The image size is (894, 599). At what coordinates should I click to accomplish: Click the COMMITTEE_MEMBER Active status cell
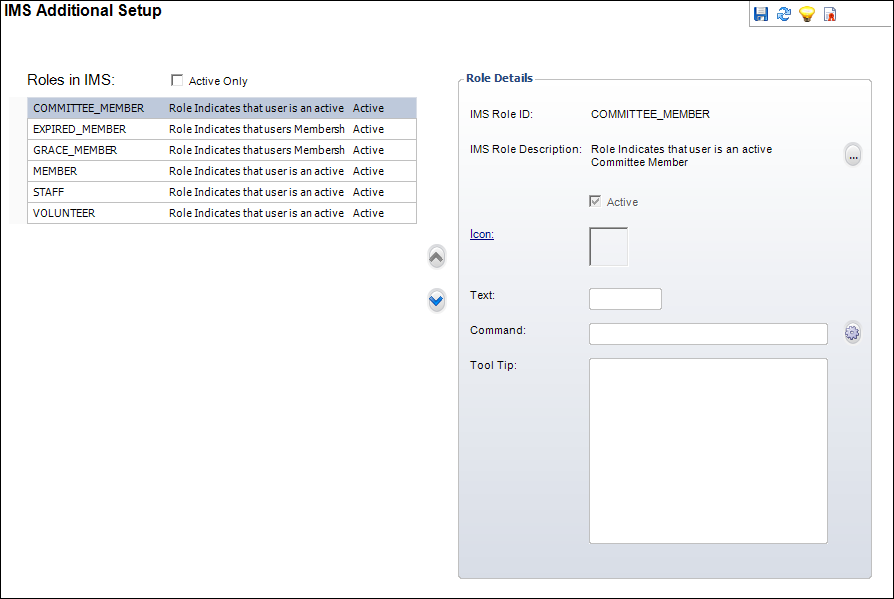[368, 108]
